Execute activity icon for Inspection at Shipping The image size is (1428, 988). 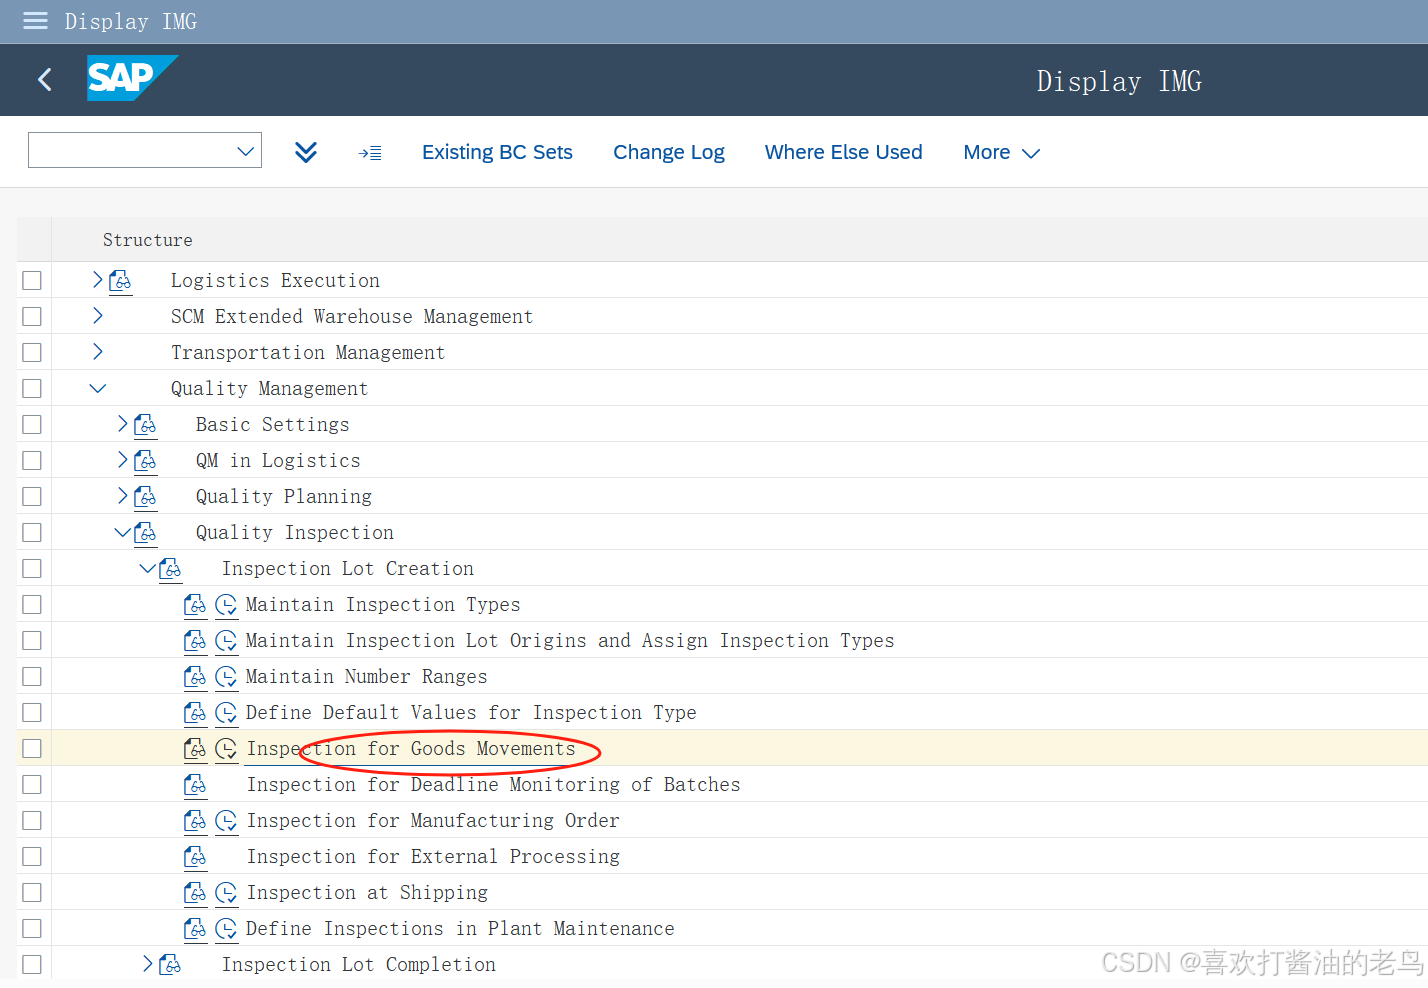tap(227, 893)
